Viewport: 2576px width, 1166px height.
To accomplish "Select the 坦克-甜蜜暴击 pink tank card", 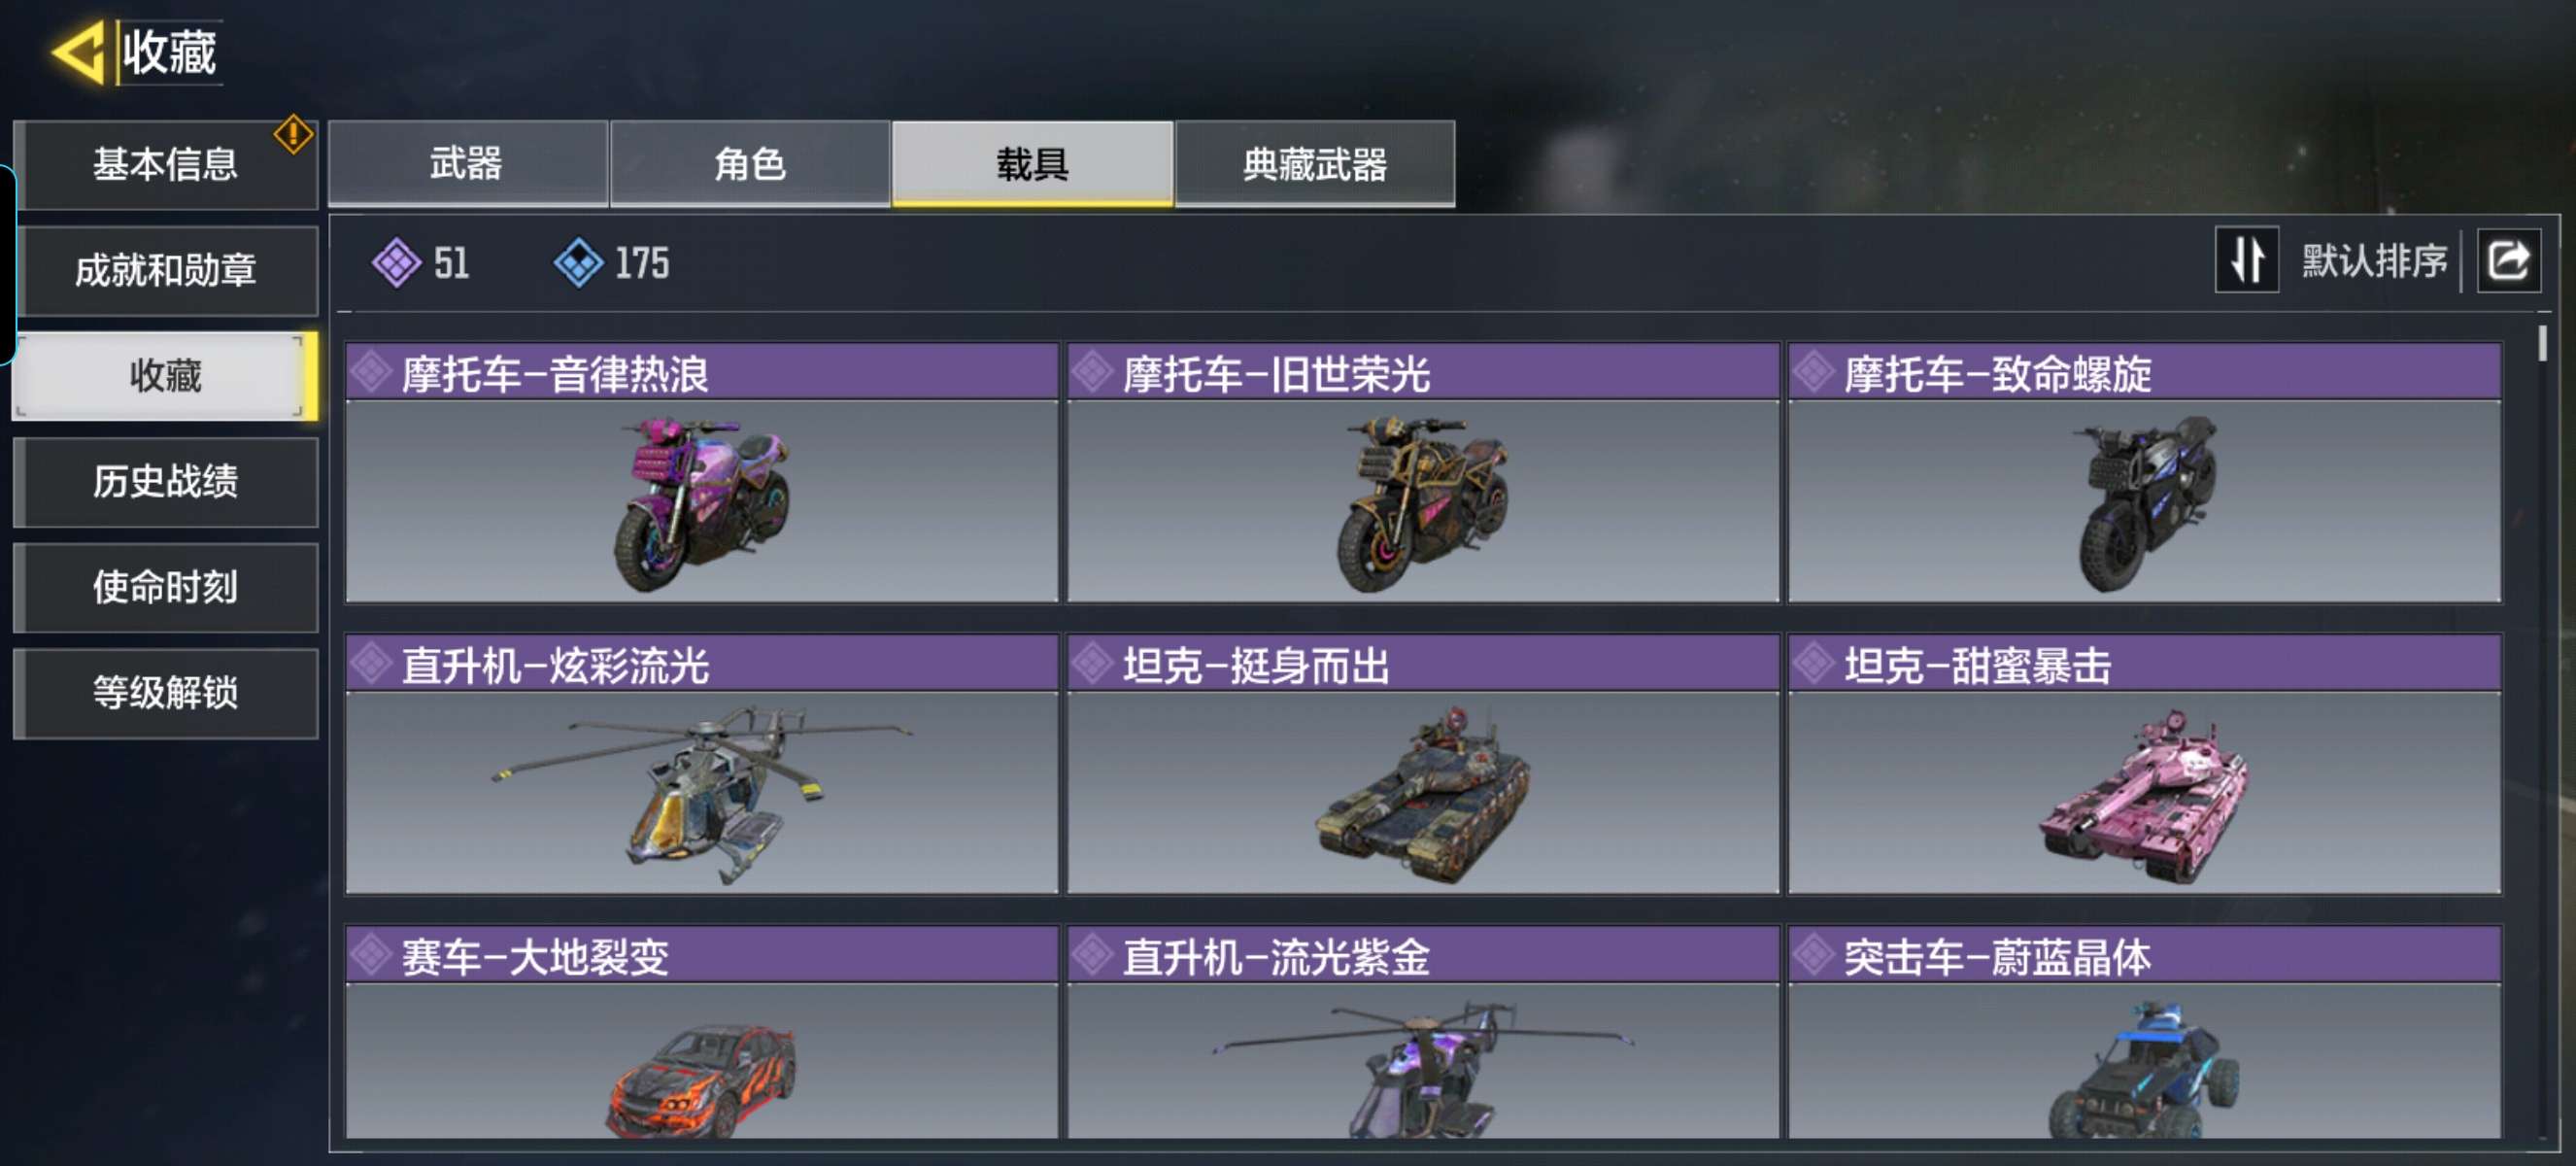I will pos(2144,764).
